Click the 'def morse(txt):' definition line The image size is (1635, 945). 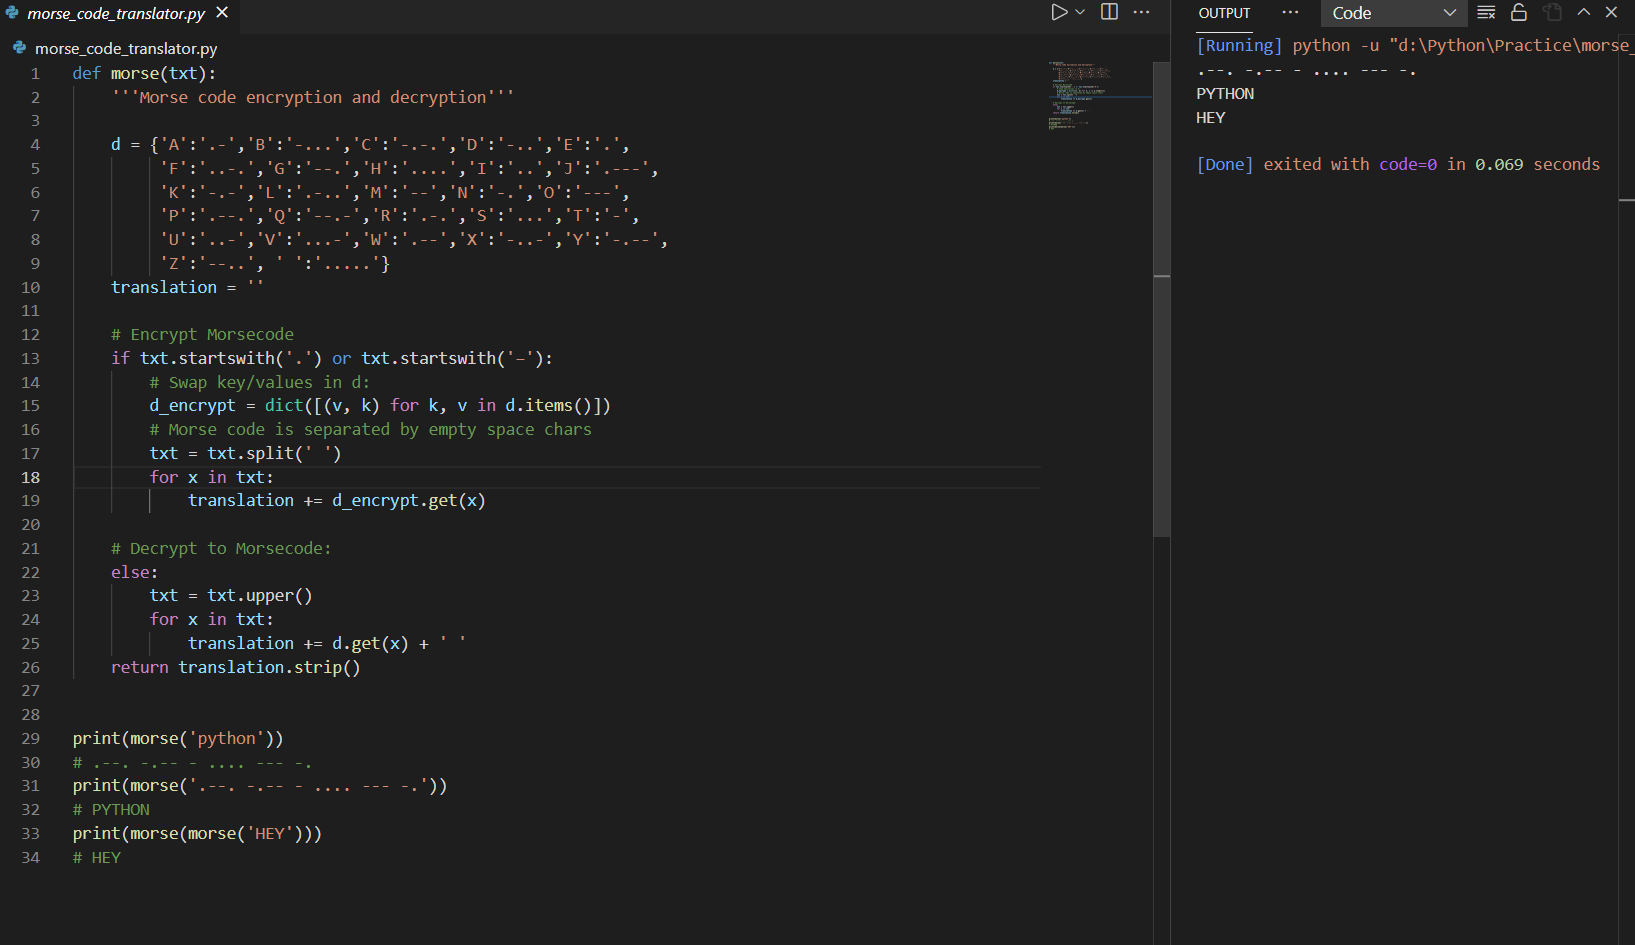click(144, 73)
